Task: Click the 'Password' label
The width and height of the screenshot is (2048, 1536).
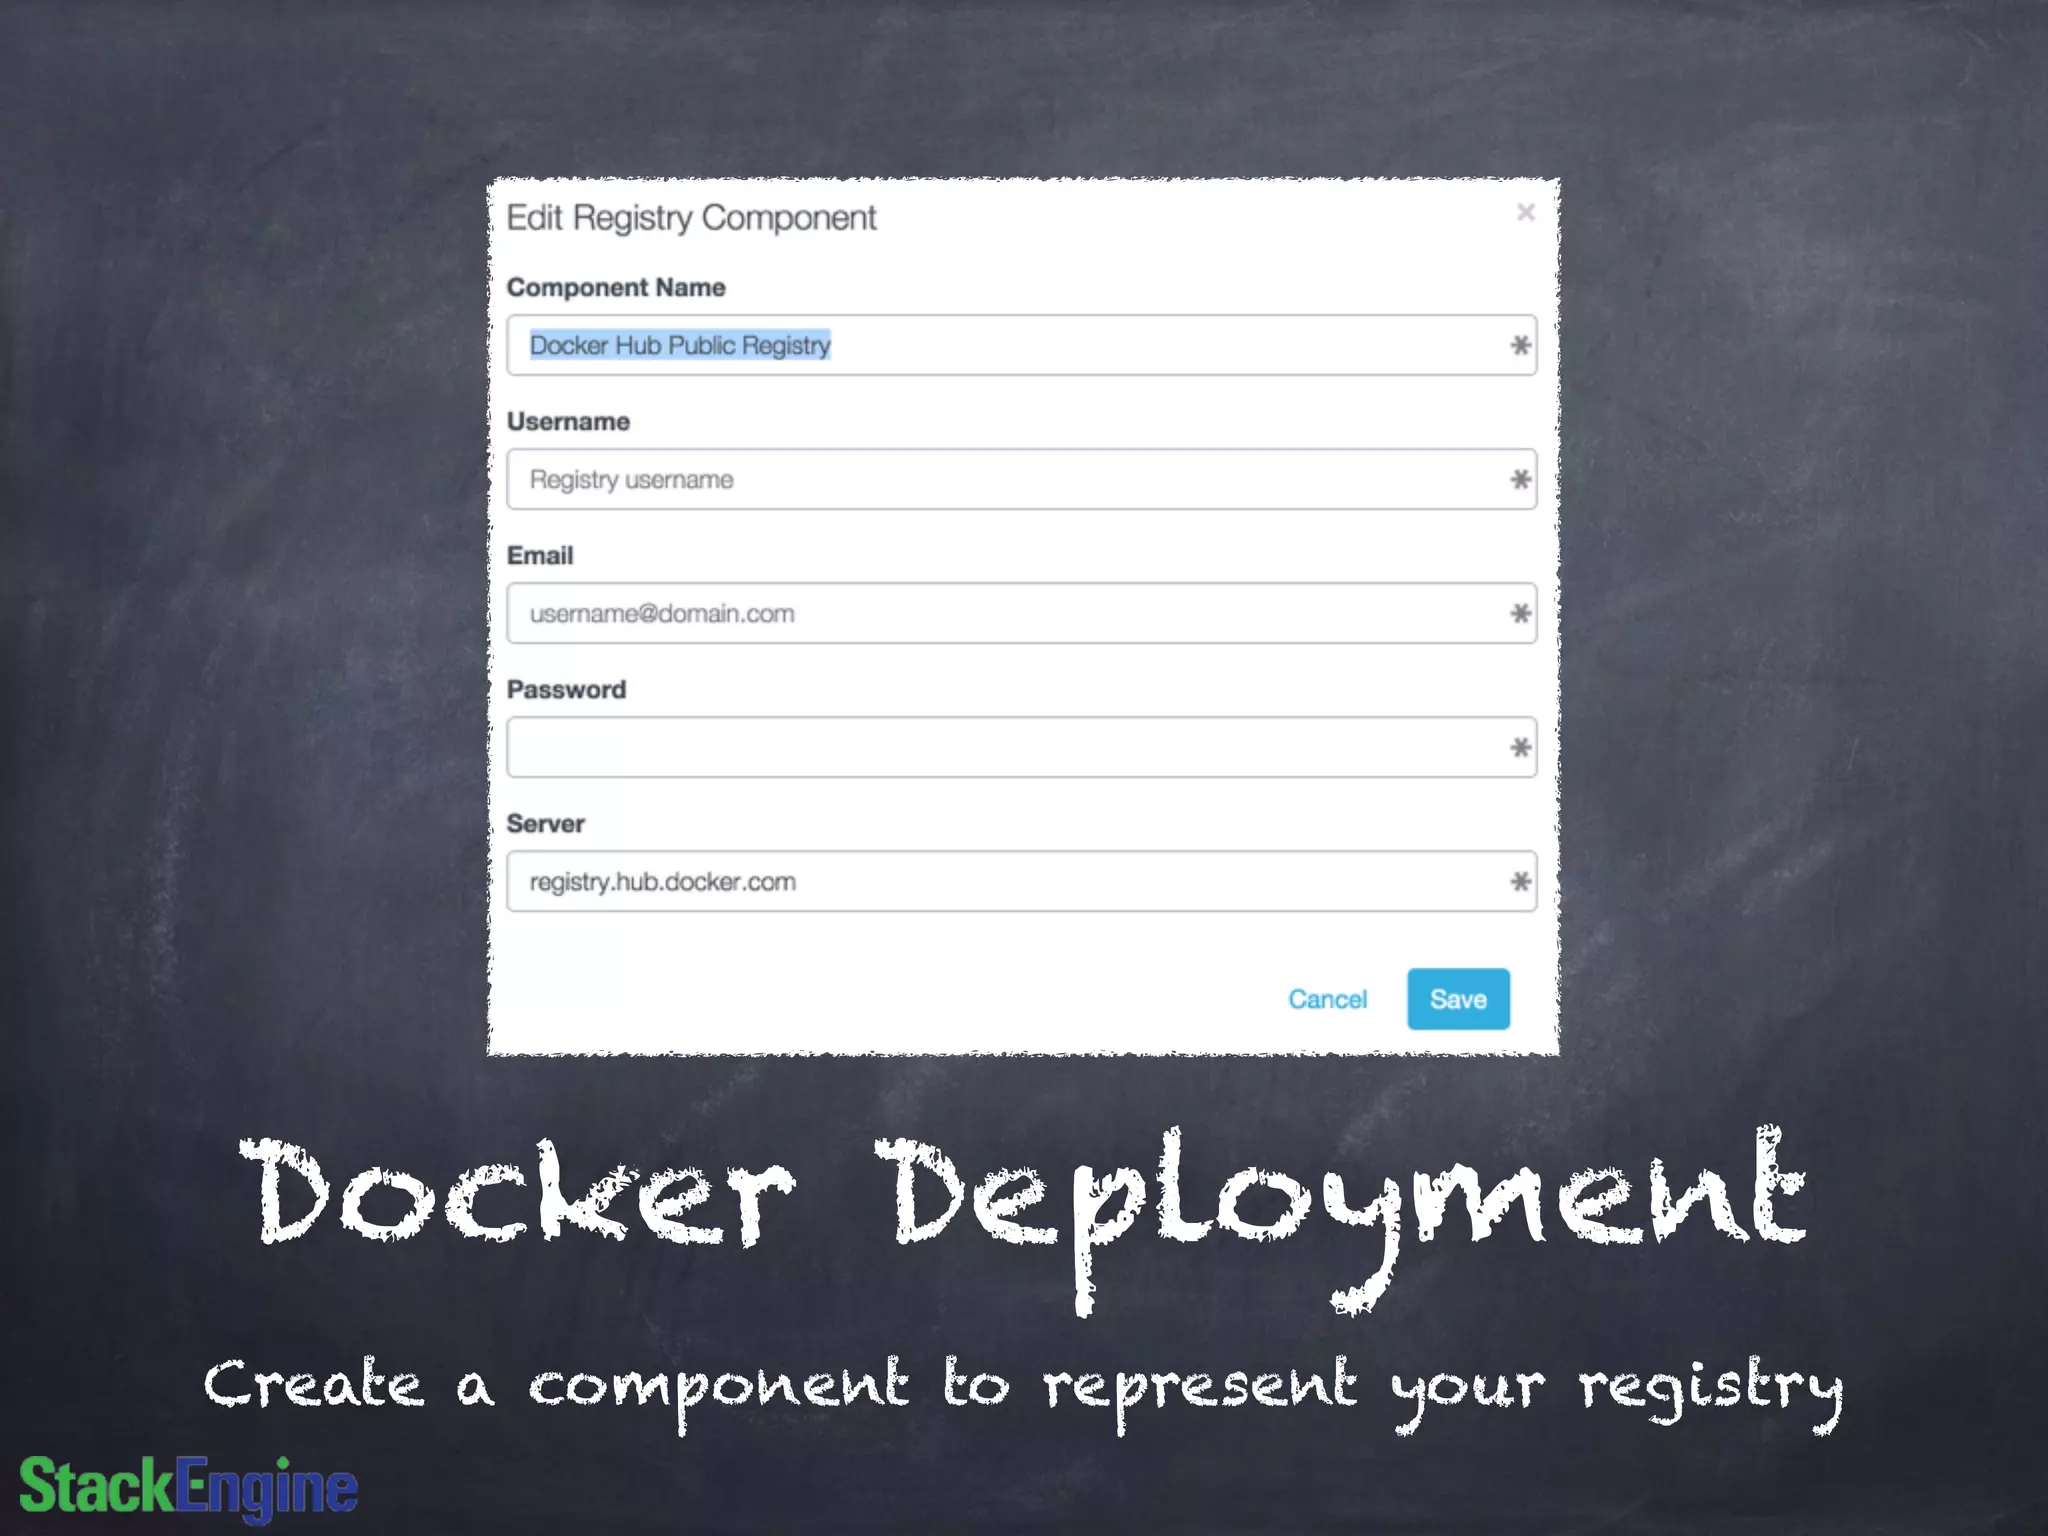Action: click(x=566, y=689)
